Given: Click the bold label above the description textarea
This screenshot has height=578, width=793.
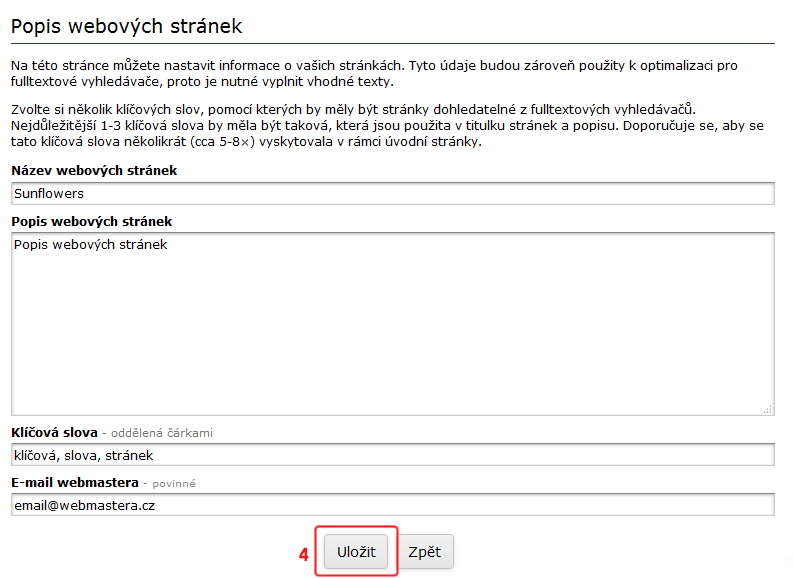Looking at the screenshot, I should point(92,221).
